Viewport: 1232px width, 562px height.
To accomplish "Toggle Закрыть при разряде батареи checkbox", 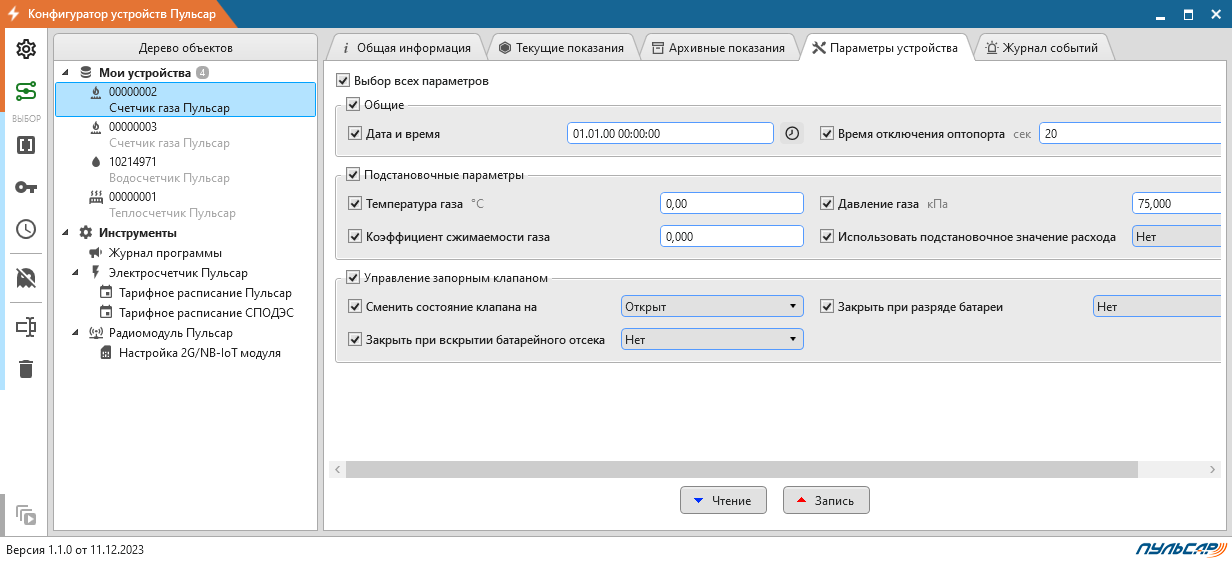I will click(x=827, y=307).
